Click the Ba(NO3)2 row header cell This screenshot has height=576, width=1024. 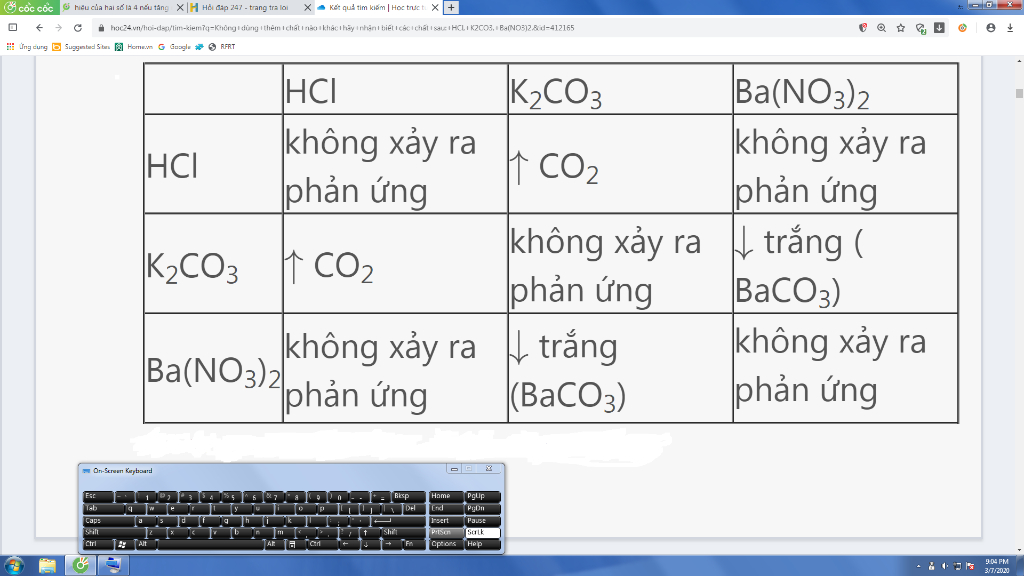tap(214, 368)
